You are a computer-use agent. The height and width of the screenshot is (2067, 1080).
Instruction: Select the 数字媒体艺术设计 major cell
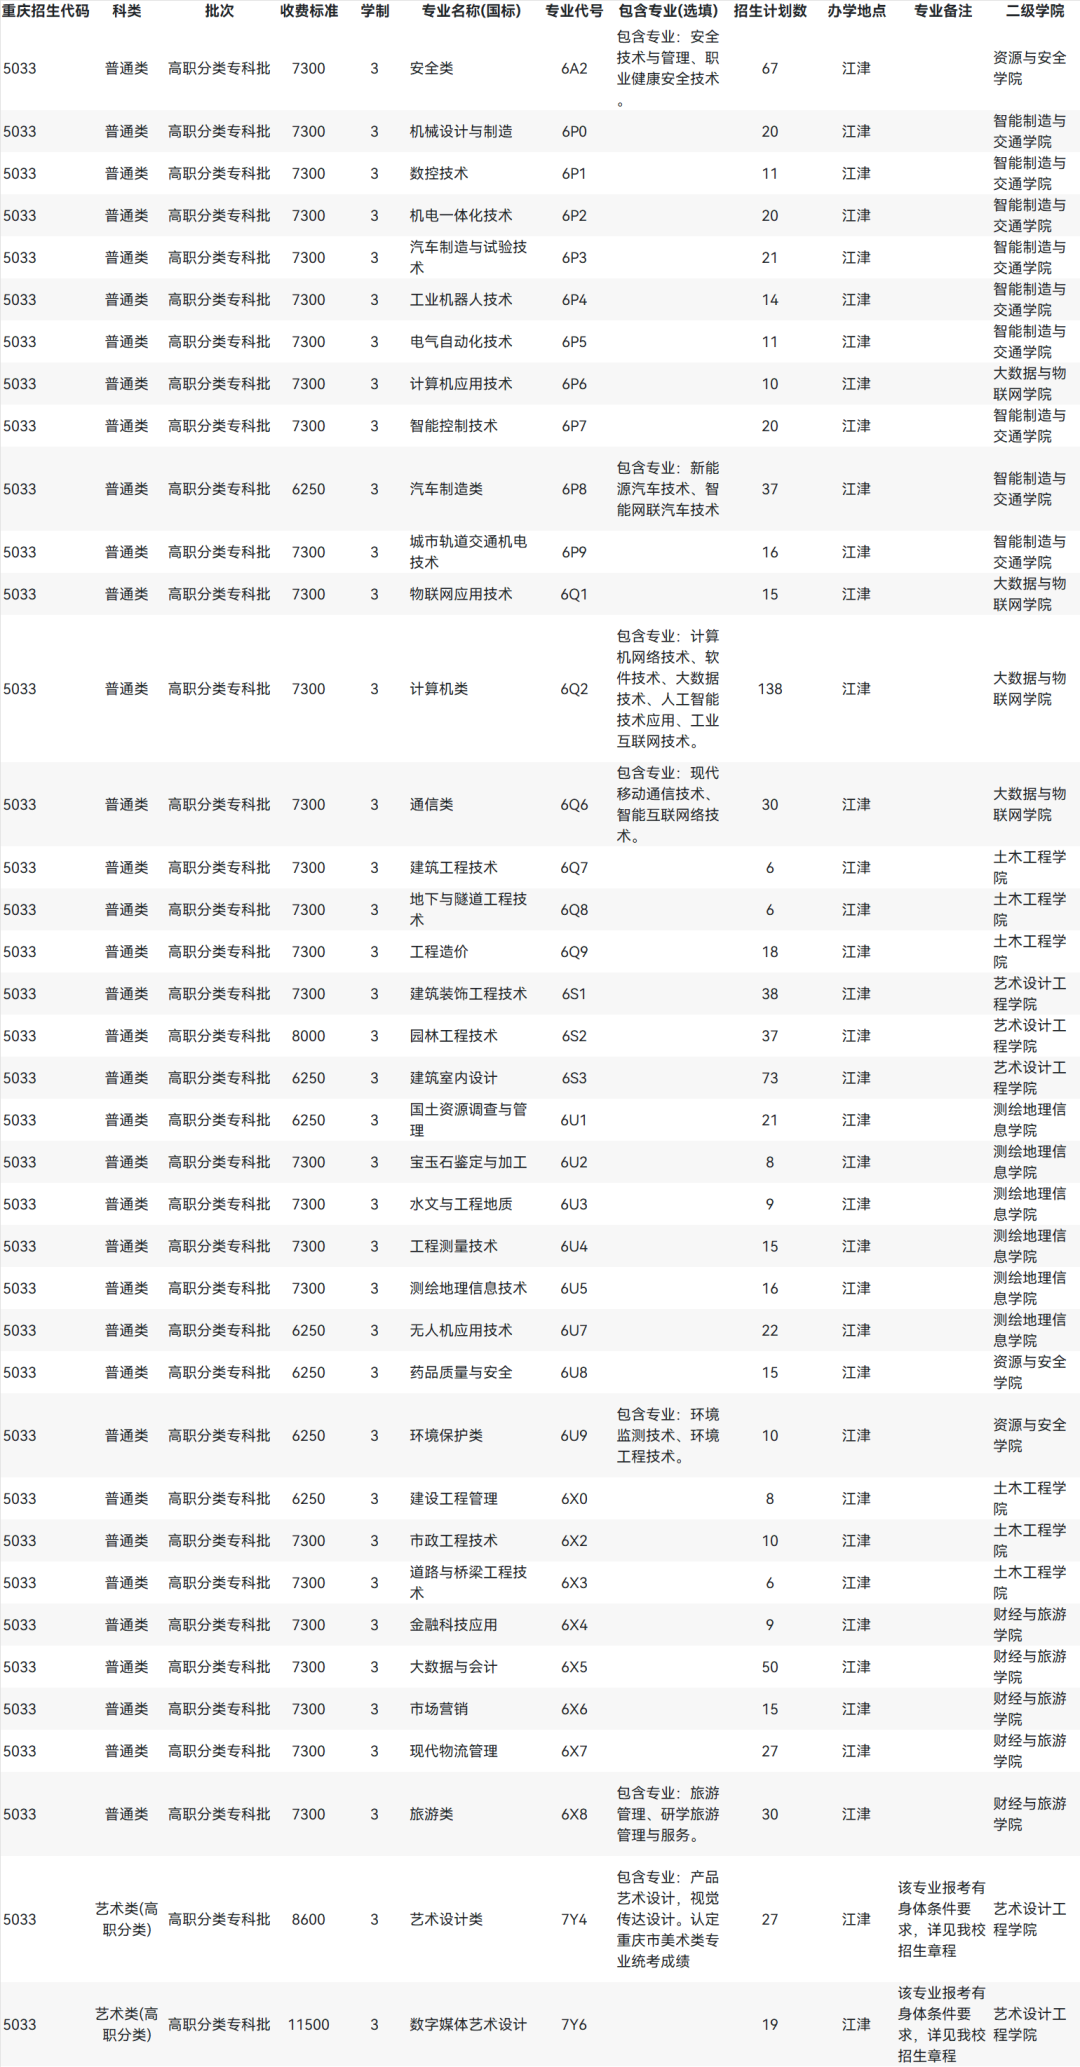[468, 2023]
